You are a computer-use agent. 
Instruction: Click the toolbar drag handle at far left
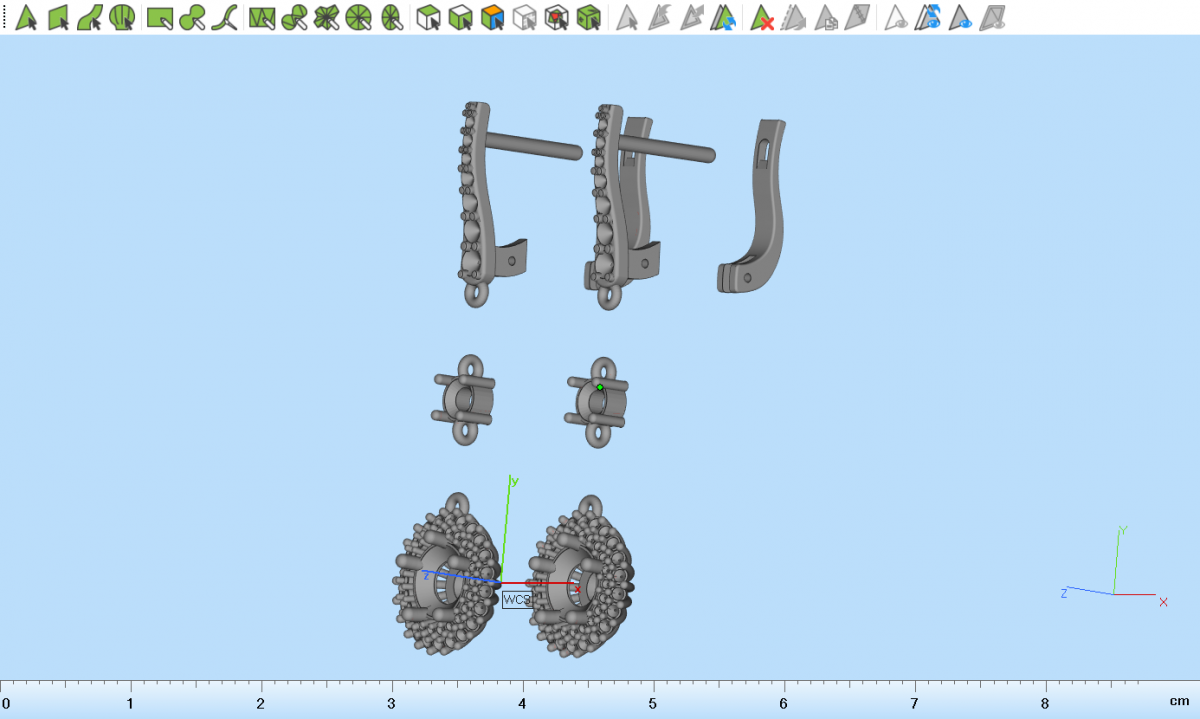click(4, 17)
